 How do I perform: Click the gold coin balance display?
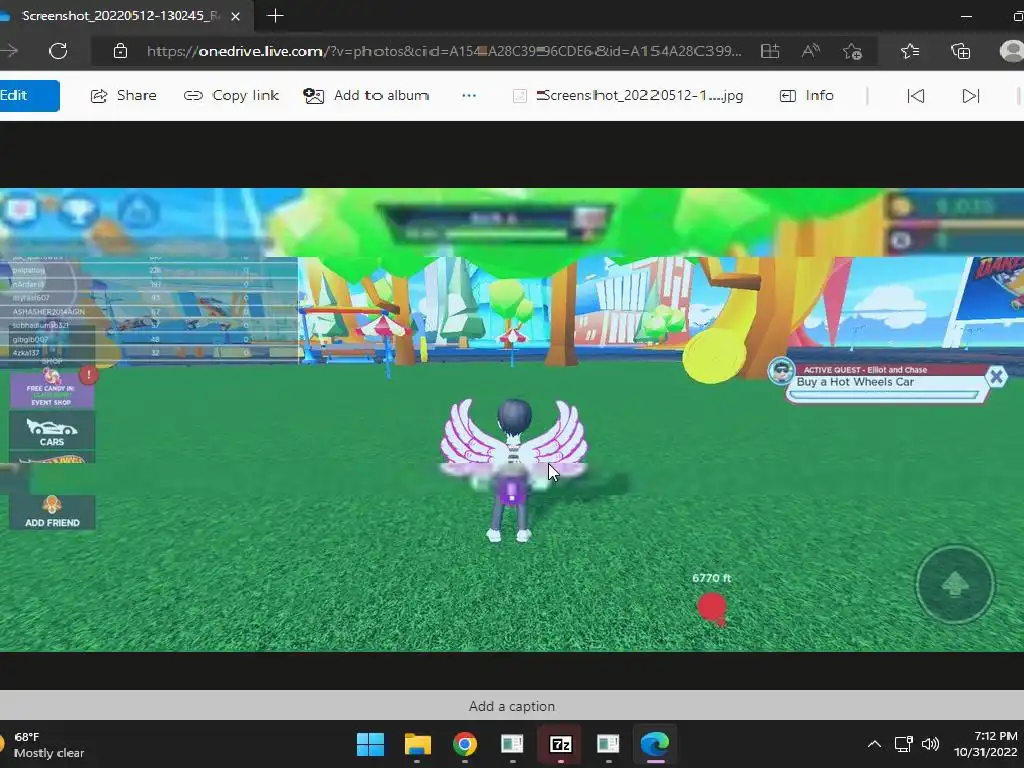955,207
